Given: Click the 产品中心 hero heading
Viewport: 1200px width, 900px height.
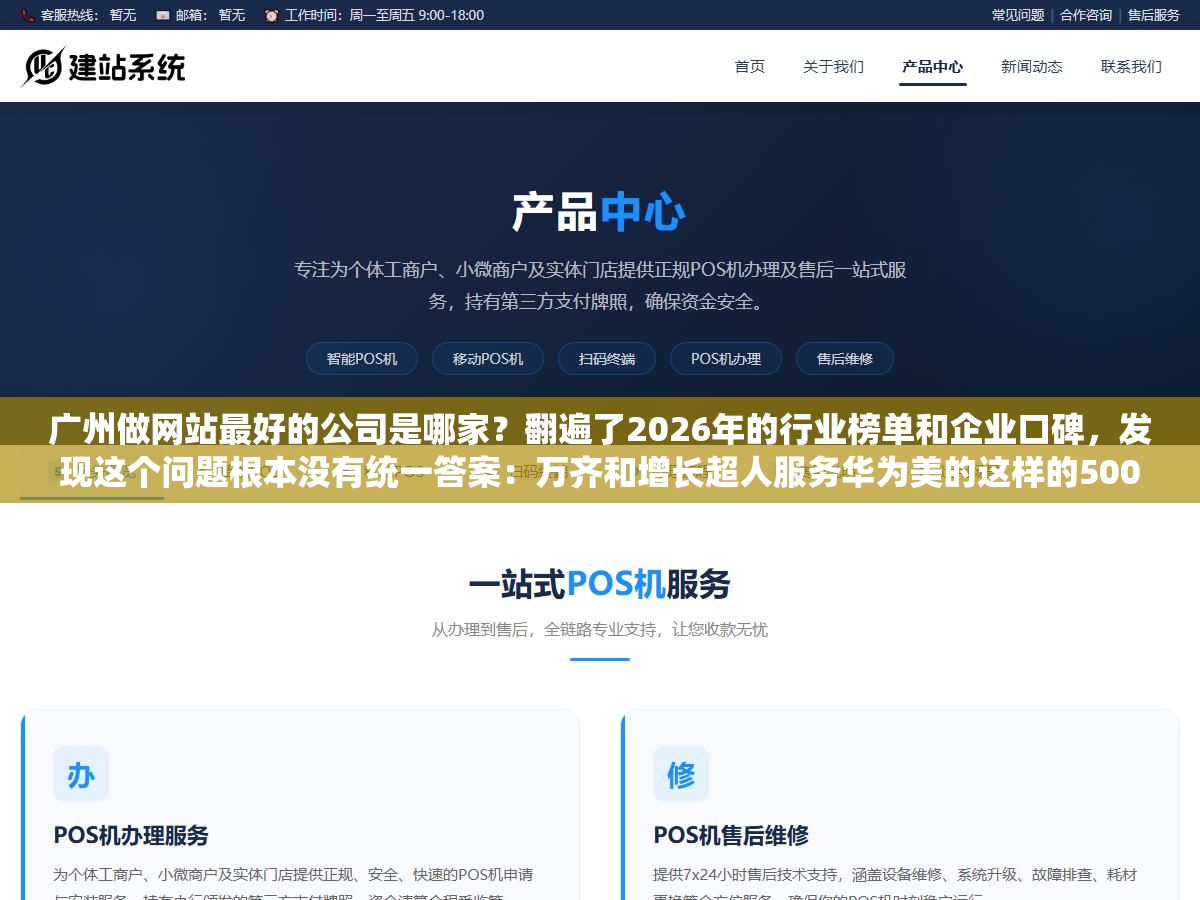Looking at the screenshot, I should [599, 212].
